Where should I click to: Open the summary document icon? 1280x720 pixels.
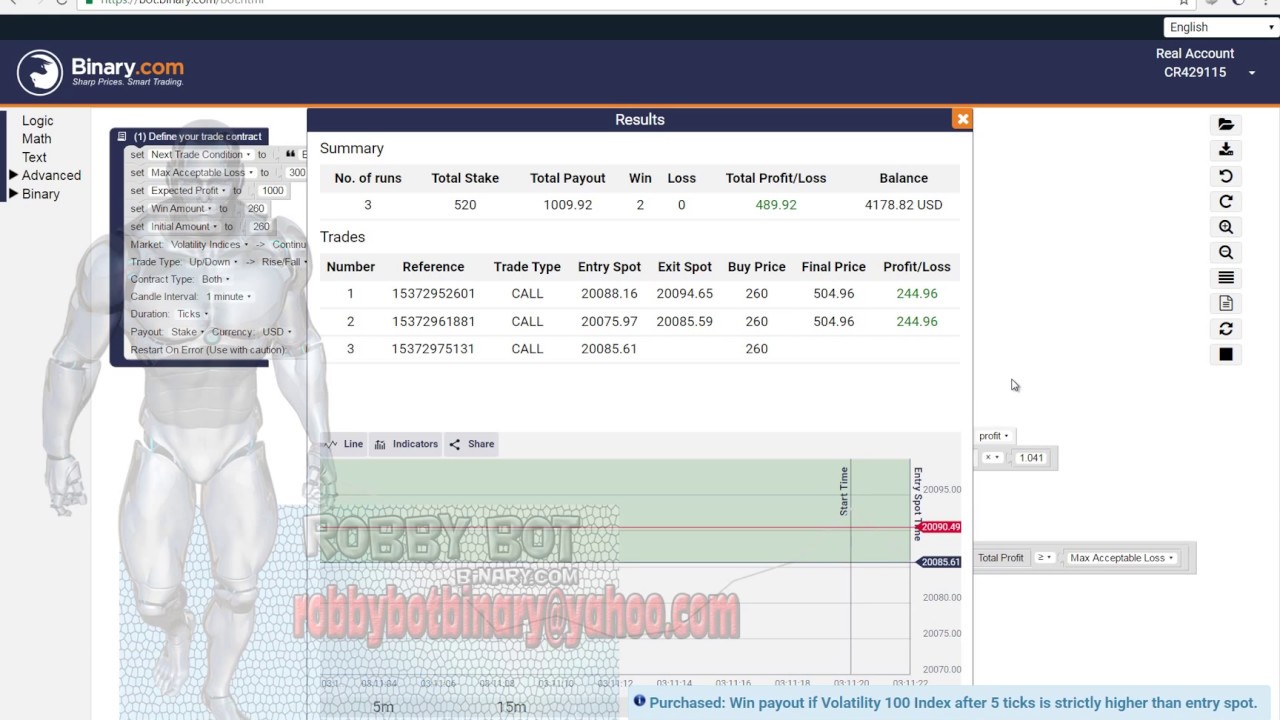point(1226,303)
